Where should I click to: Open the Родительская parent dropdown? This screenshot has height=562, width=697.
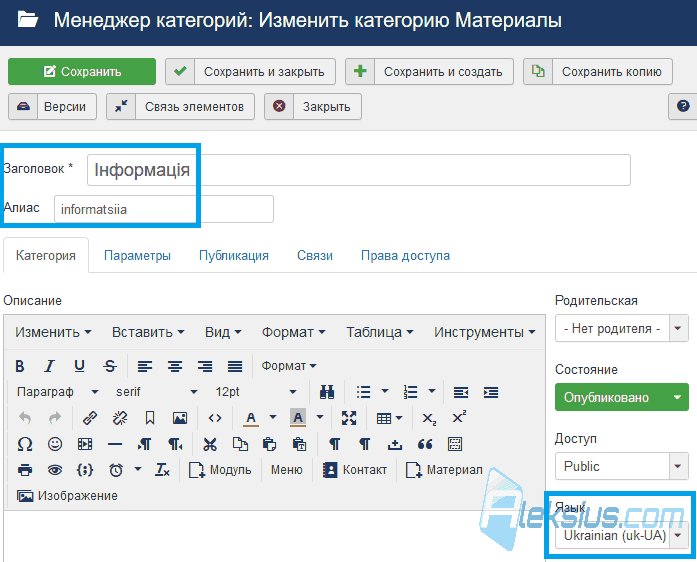(621, 328)
